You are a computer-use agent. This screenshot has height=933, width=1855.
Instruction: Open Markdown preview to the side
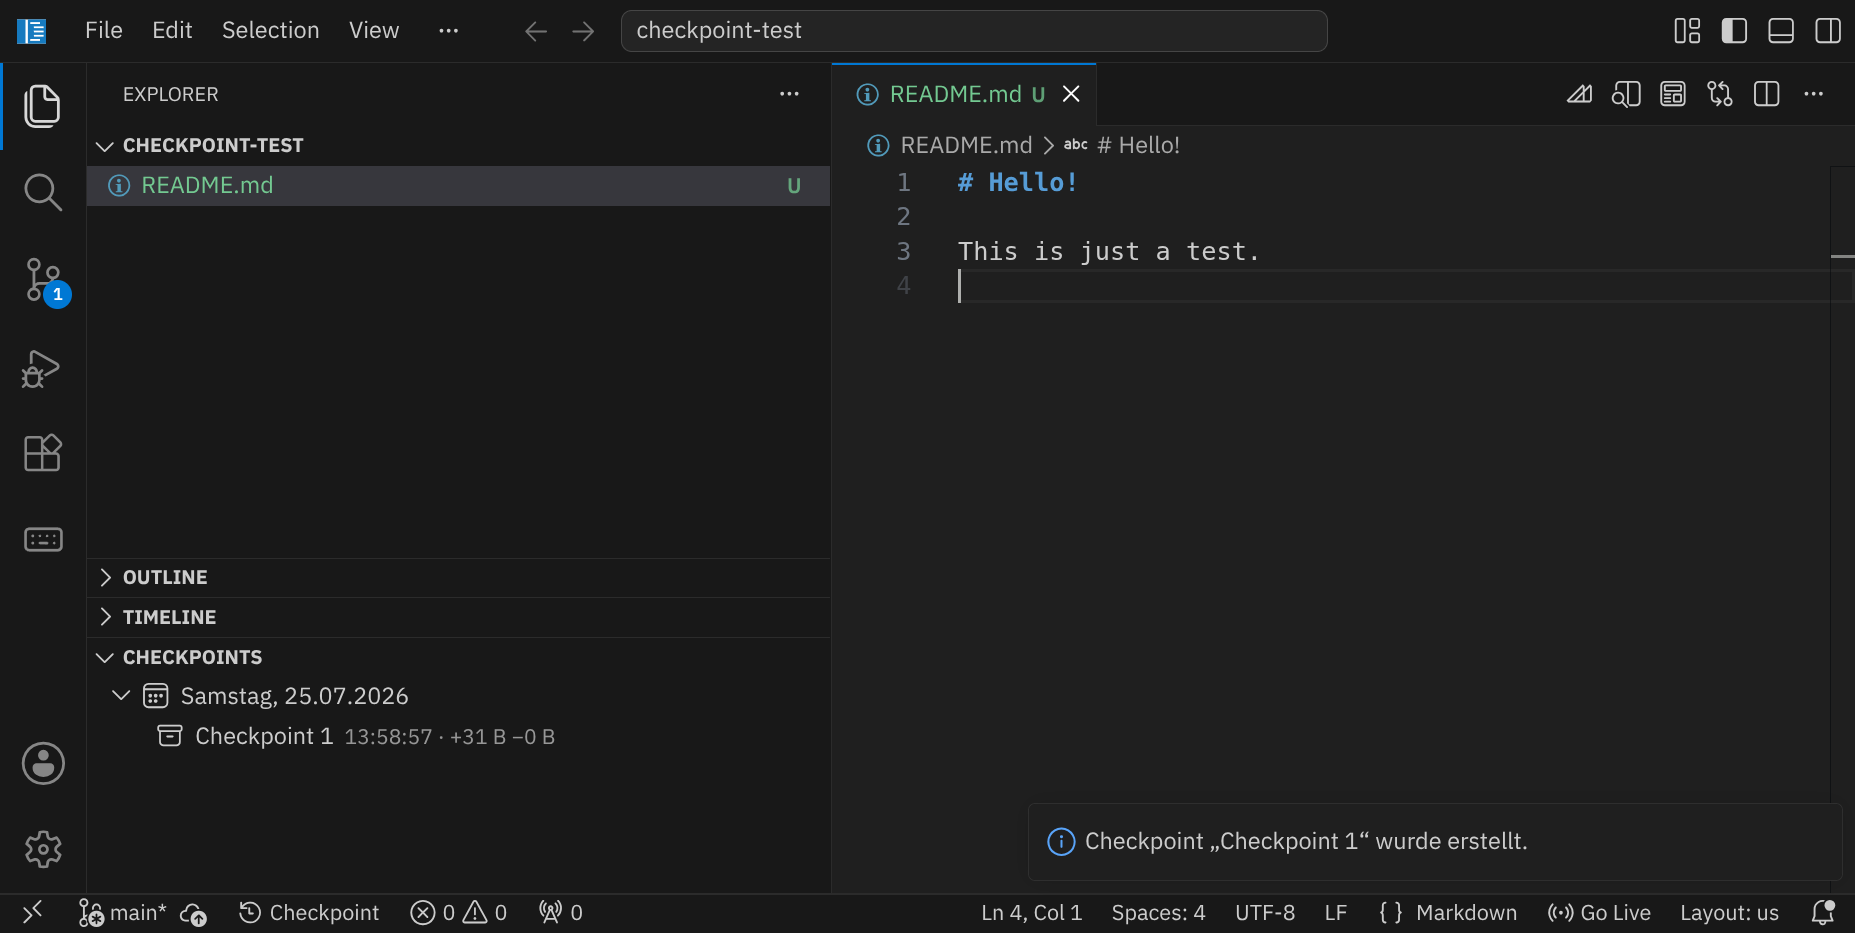click(1626, 94)
